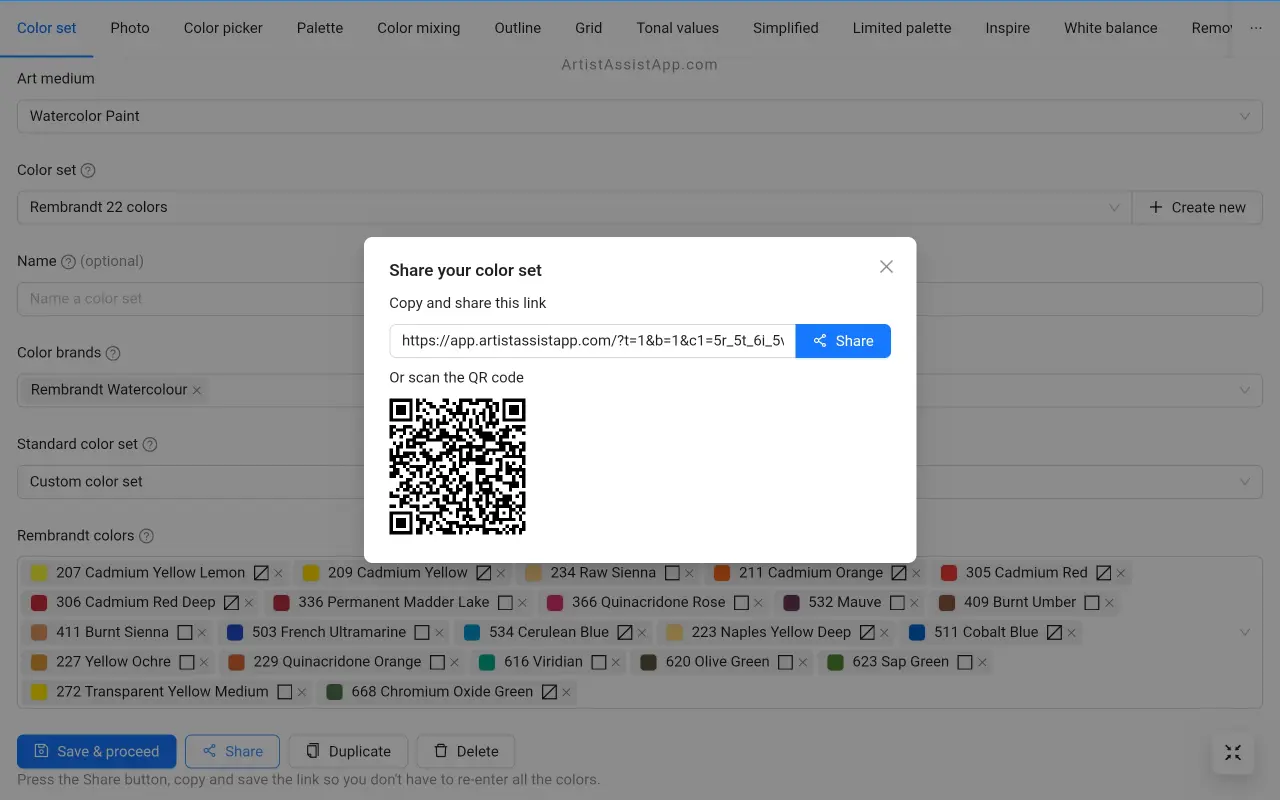Remove the 366 Quinacridone Rose color tag
The width and height of the screenshot is (1280, 800).
coord(758,603)
